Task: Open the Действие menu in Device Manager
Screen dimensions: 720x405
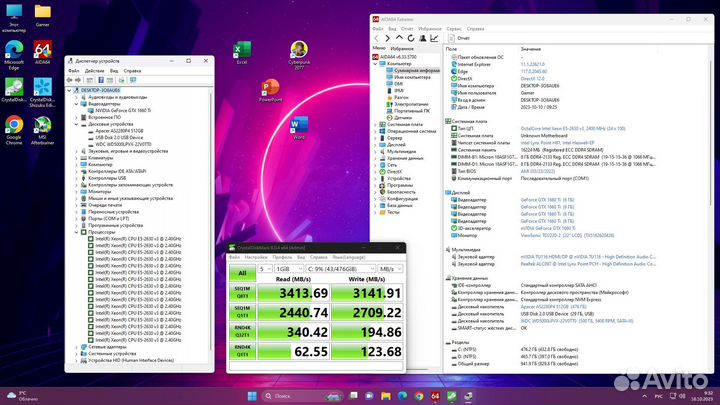Action: pos(95,71)
